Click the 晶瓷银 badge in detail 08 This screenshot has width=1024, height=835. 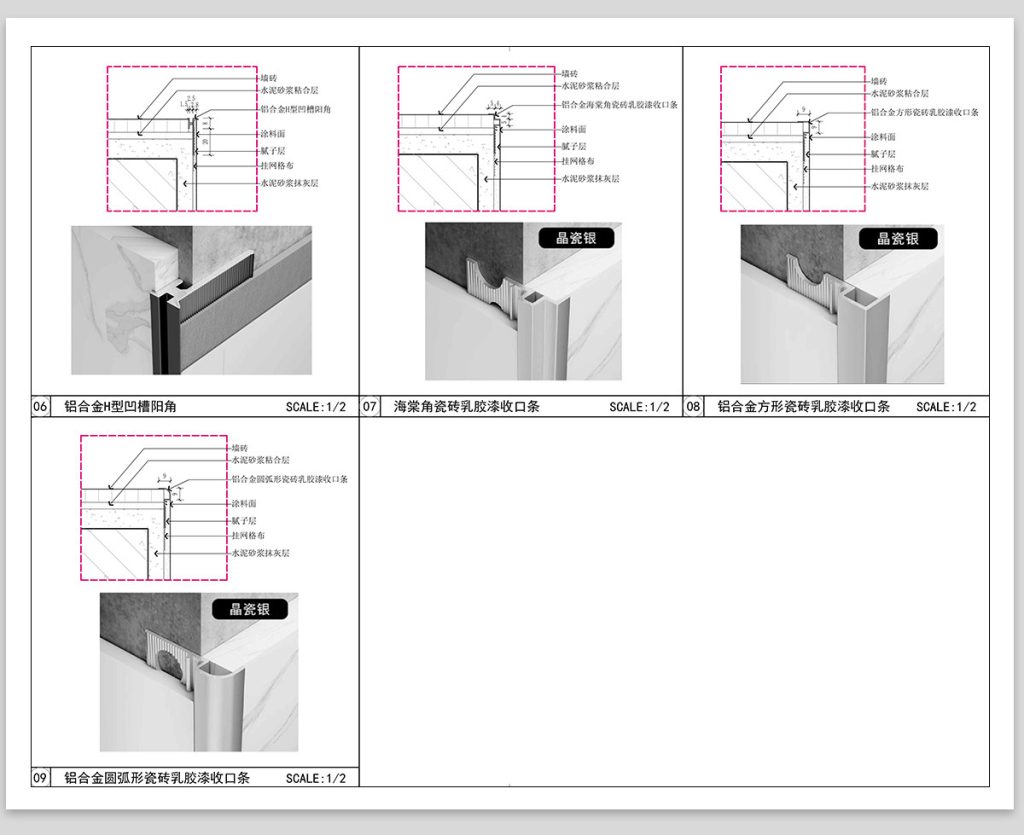coord(898,238)
